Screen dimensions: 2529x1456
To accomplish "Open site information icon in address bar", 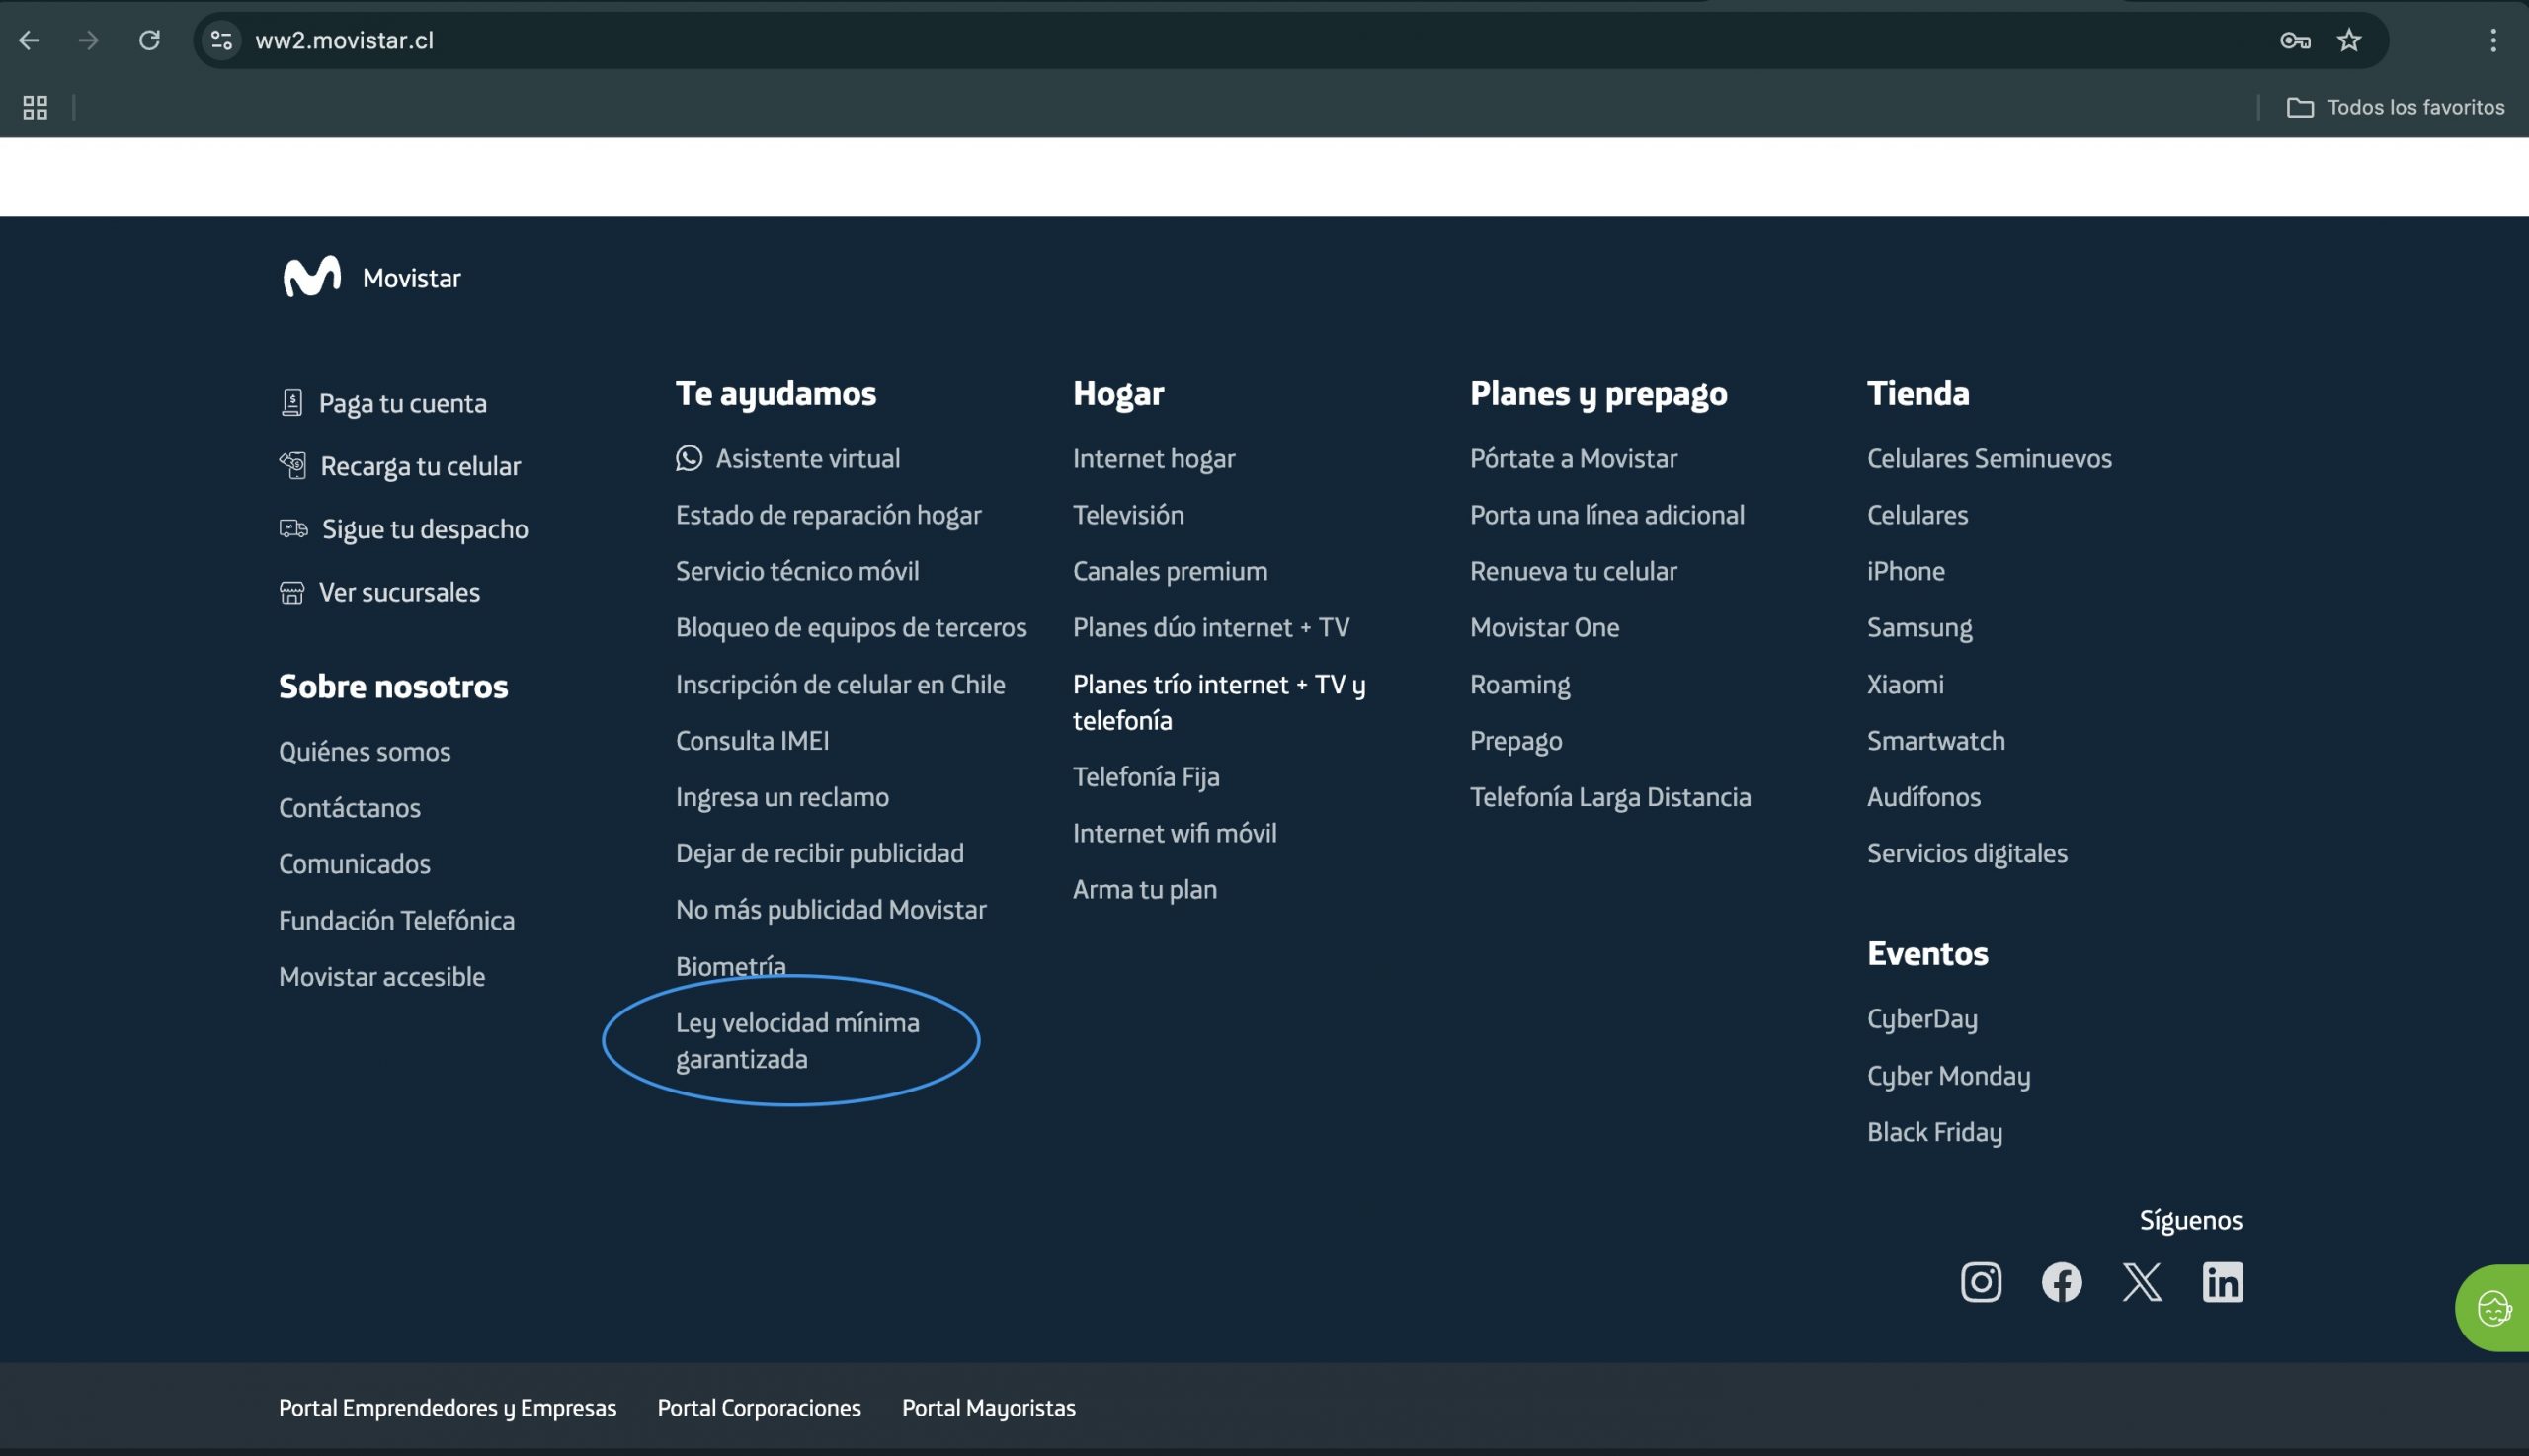I will [221, 40].
